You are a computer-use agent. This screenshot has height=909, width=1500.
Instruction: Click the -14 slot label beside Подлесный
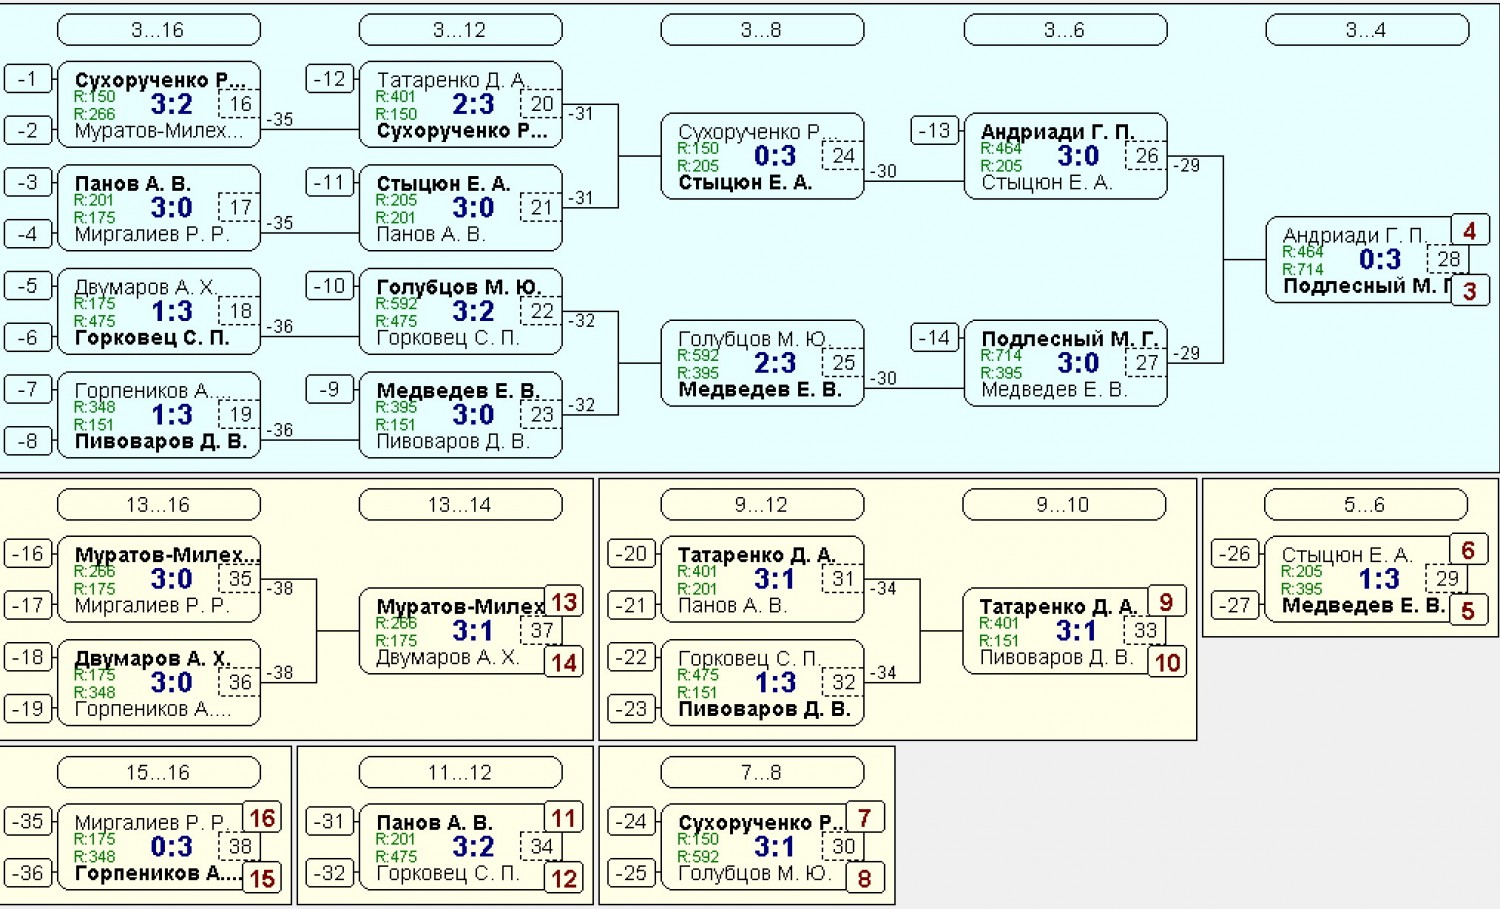(935, 337)
